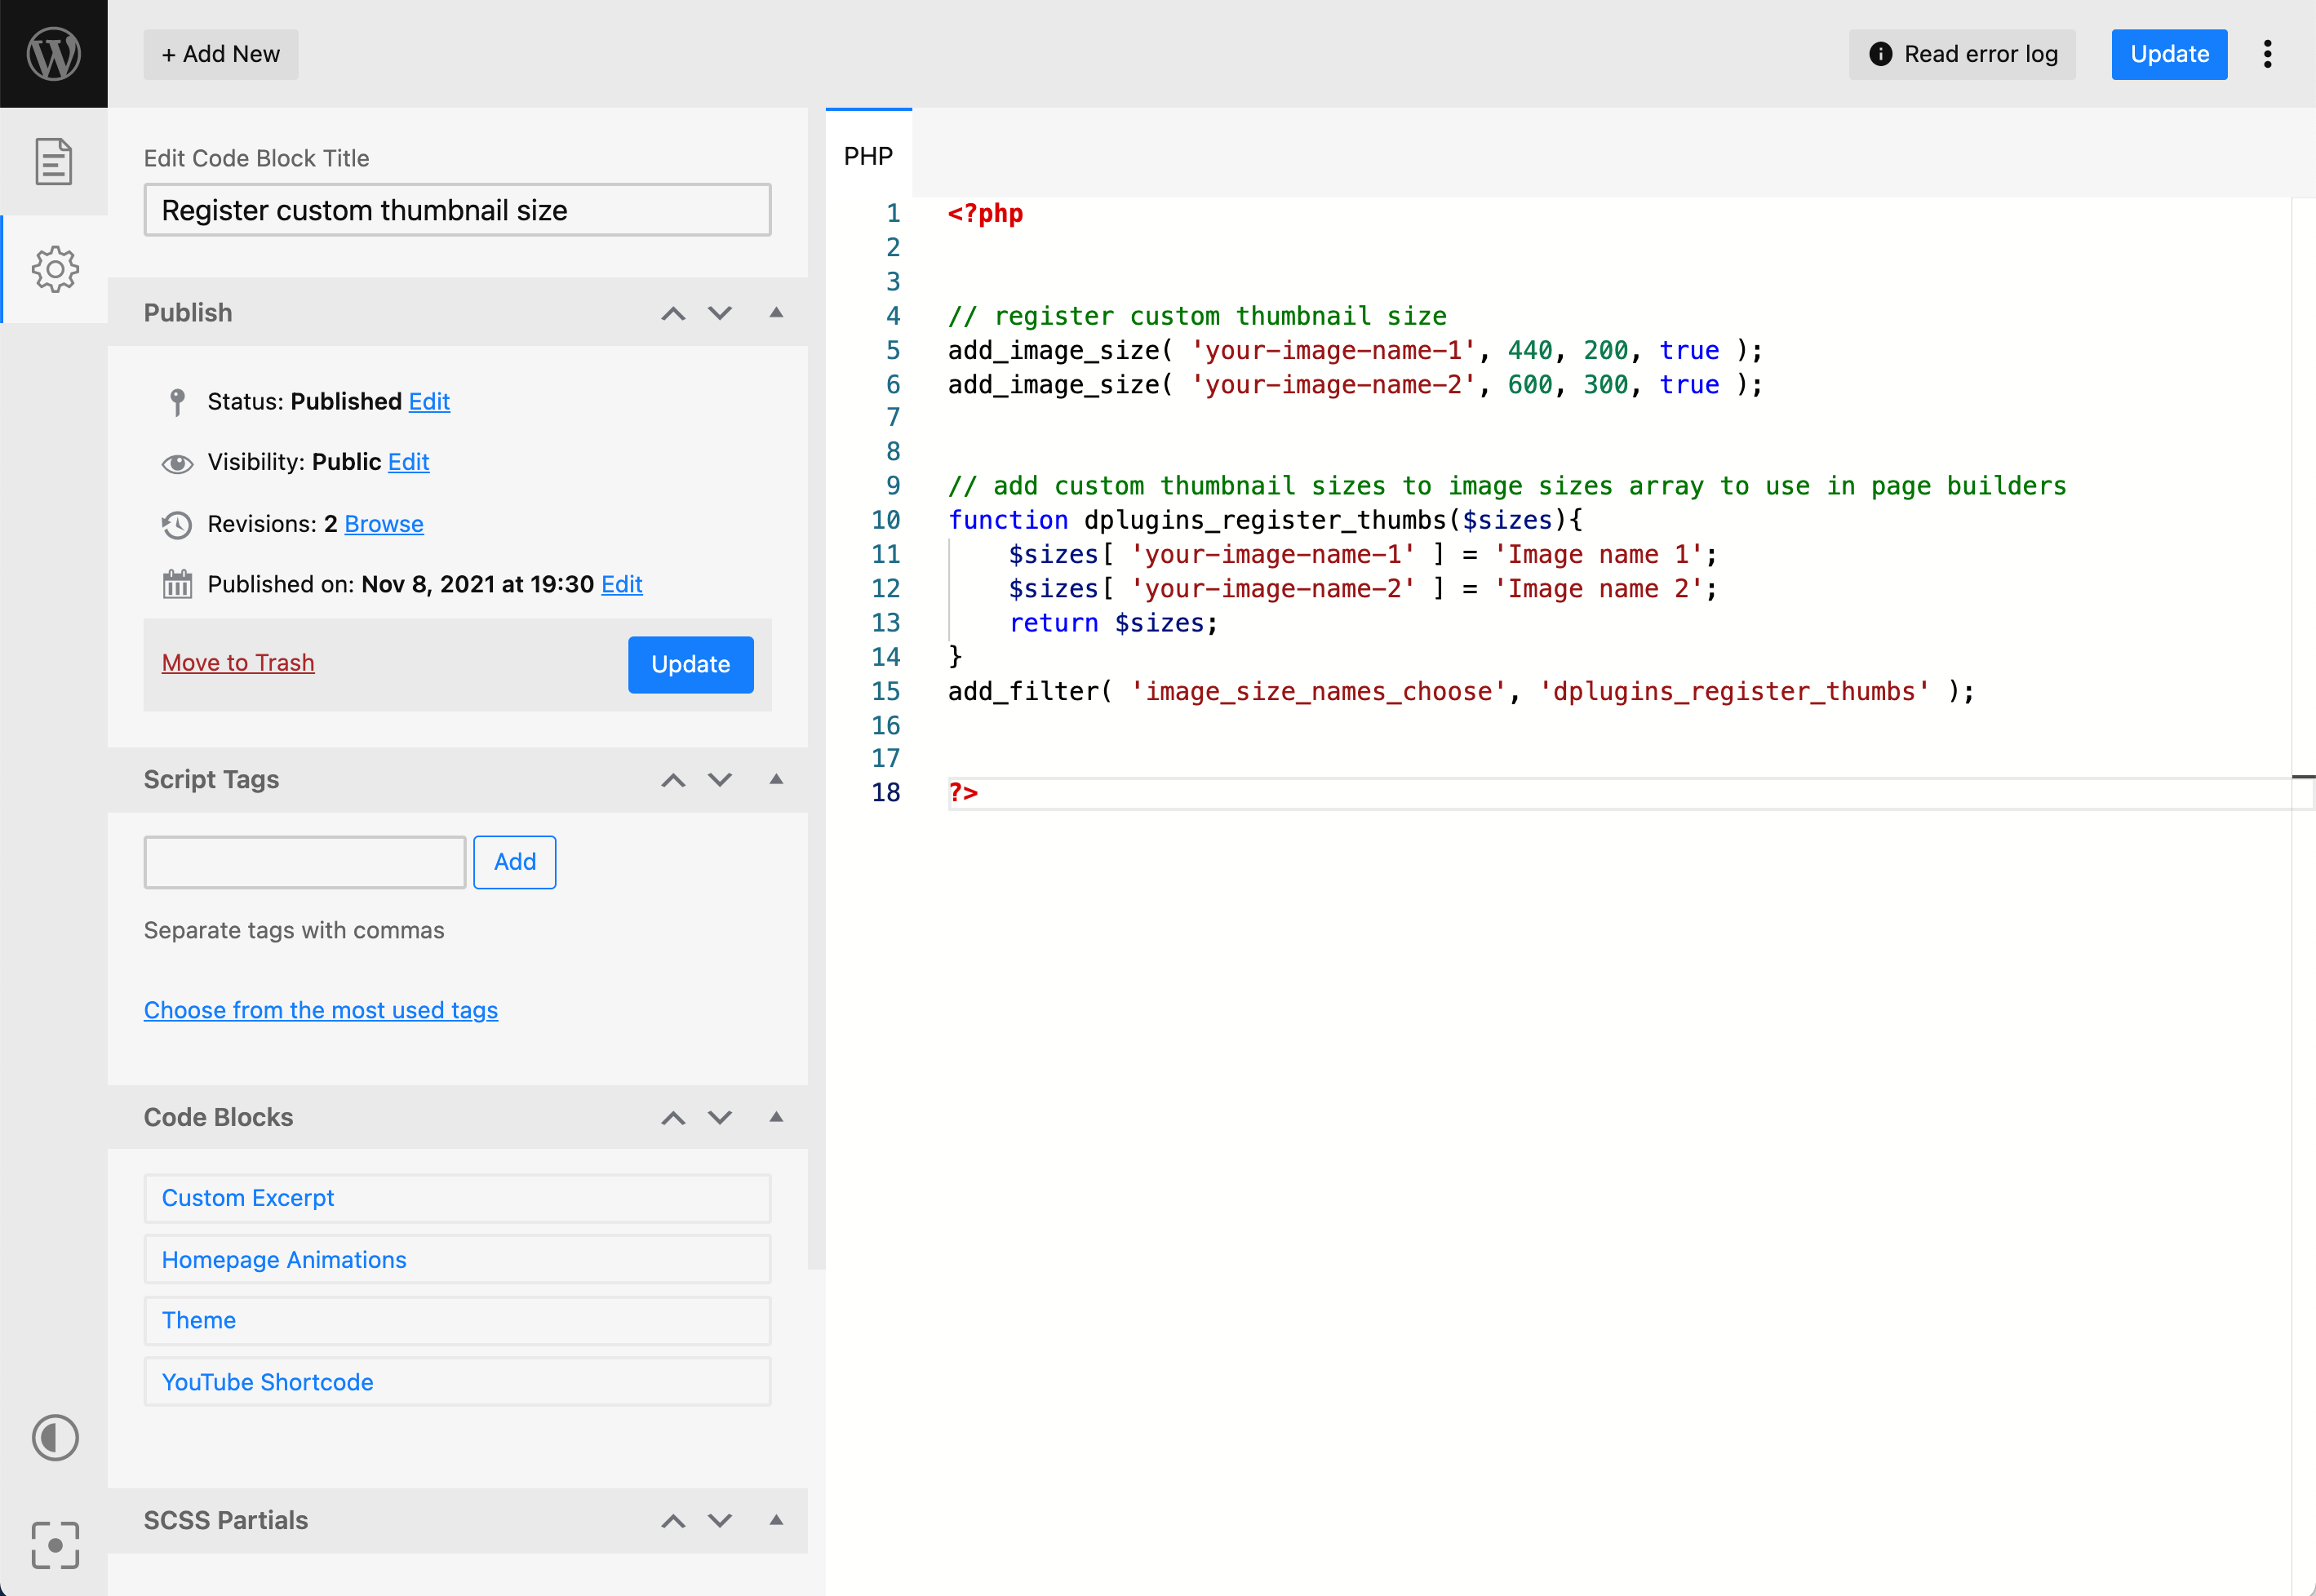Open the three-dot options menu

[2267, 54]
